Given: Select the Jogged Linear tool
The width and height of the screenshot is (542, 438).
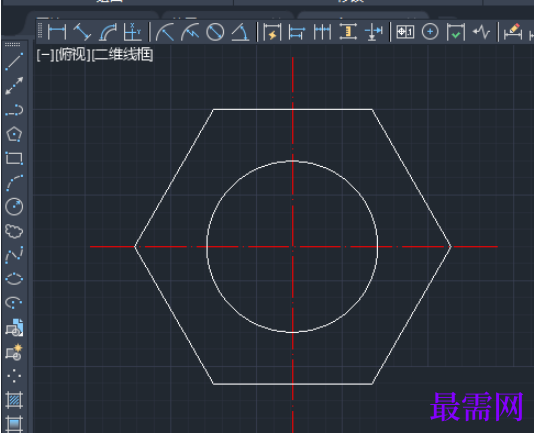Looking at the screenshot, I should click(x=481, y=32).
